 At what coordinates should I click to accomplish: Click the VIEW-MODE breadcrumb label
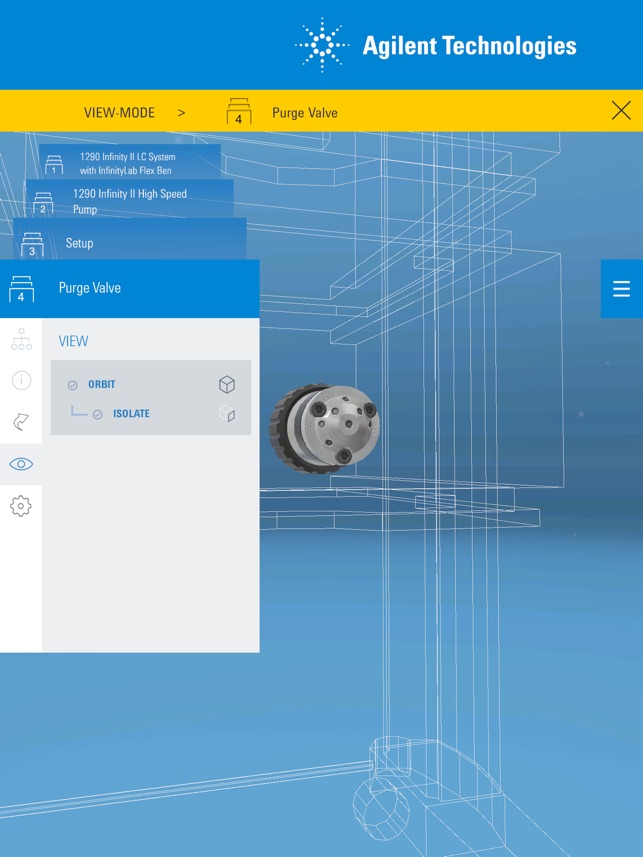(x=119, y=113)
